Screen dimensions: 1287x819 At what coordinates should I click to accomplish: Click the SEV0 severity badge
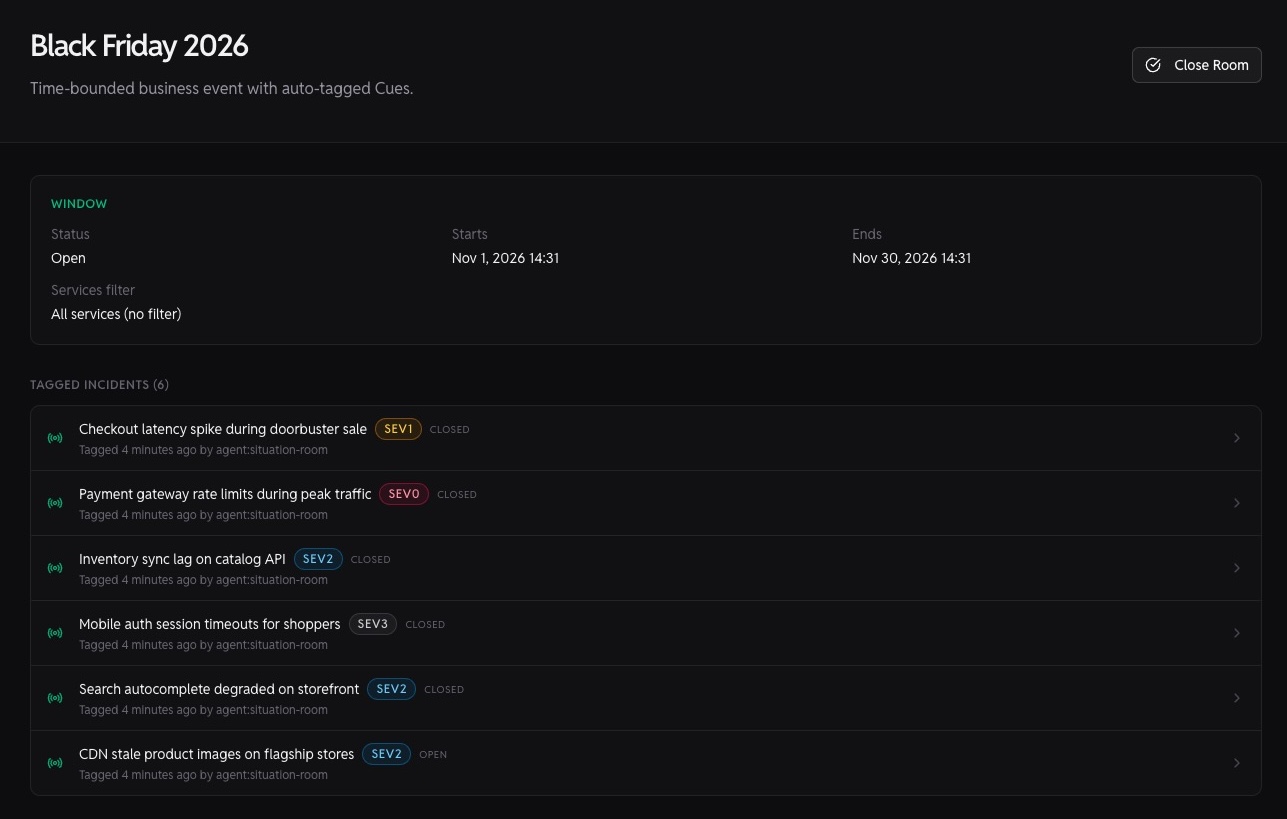[404, 494]
